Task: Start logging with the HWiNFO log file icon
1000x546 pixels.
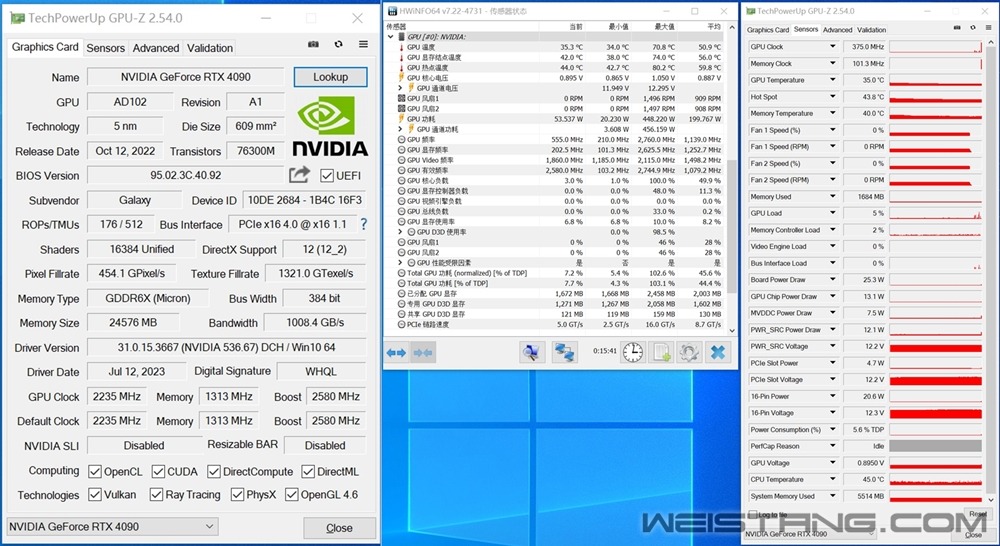Action: 661,351
